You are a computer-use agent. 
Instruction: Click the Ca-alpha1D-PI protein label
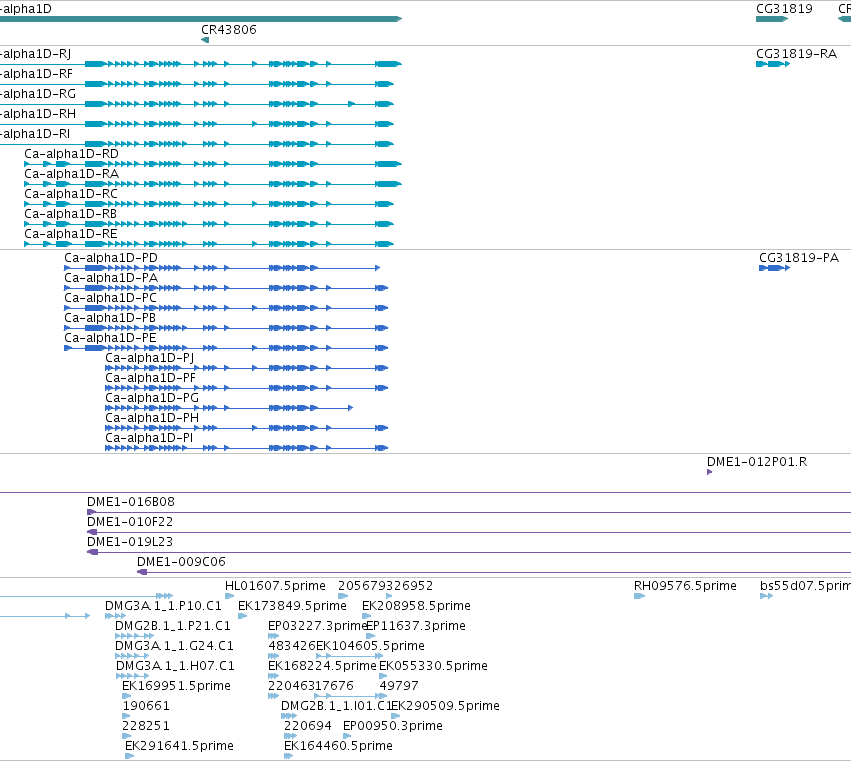click(149, 439)
